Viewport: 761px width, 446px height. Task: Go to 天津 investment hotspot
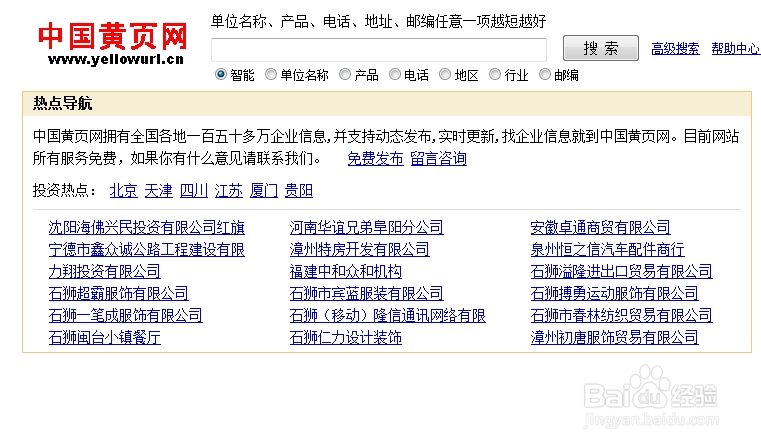158,191
